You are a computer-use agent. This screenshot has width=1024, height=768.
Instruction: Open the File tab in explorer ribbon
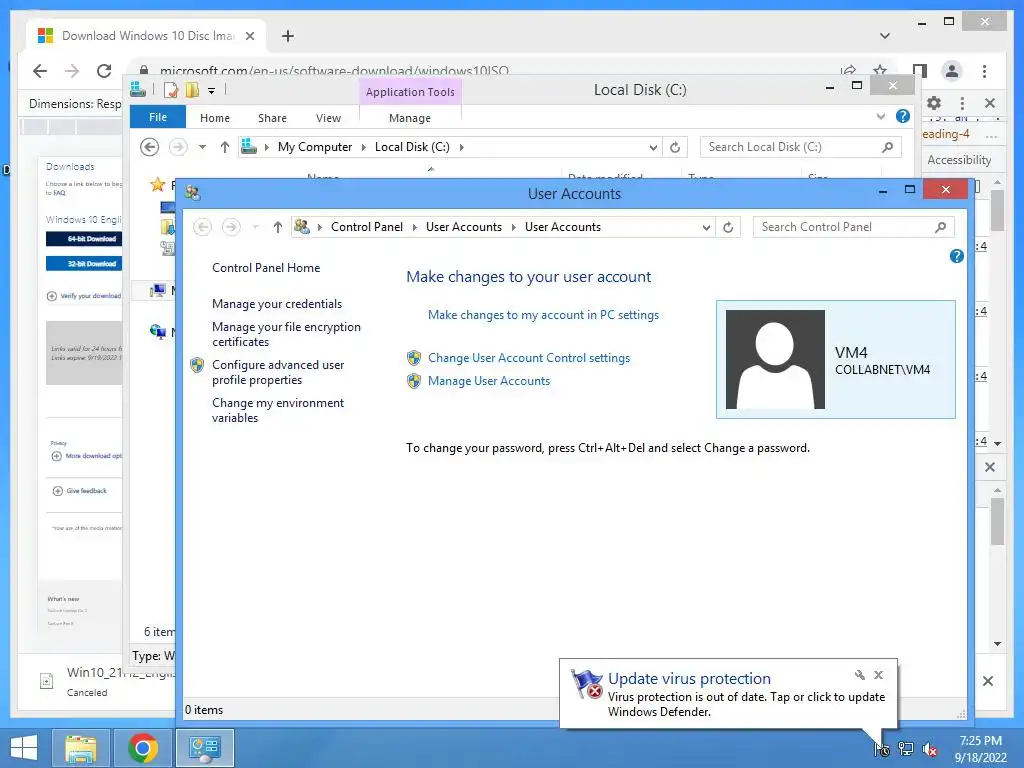pos(157,118)
